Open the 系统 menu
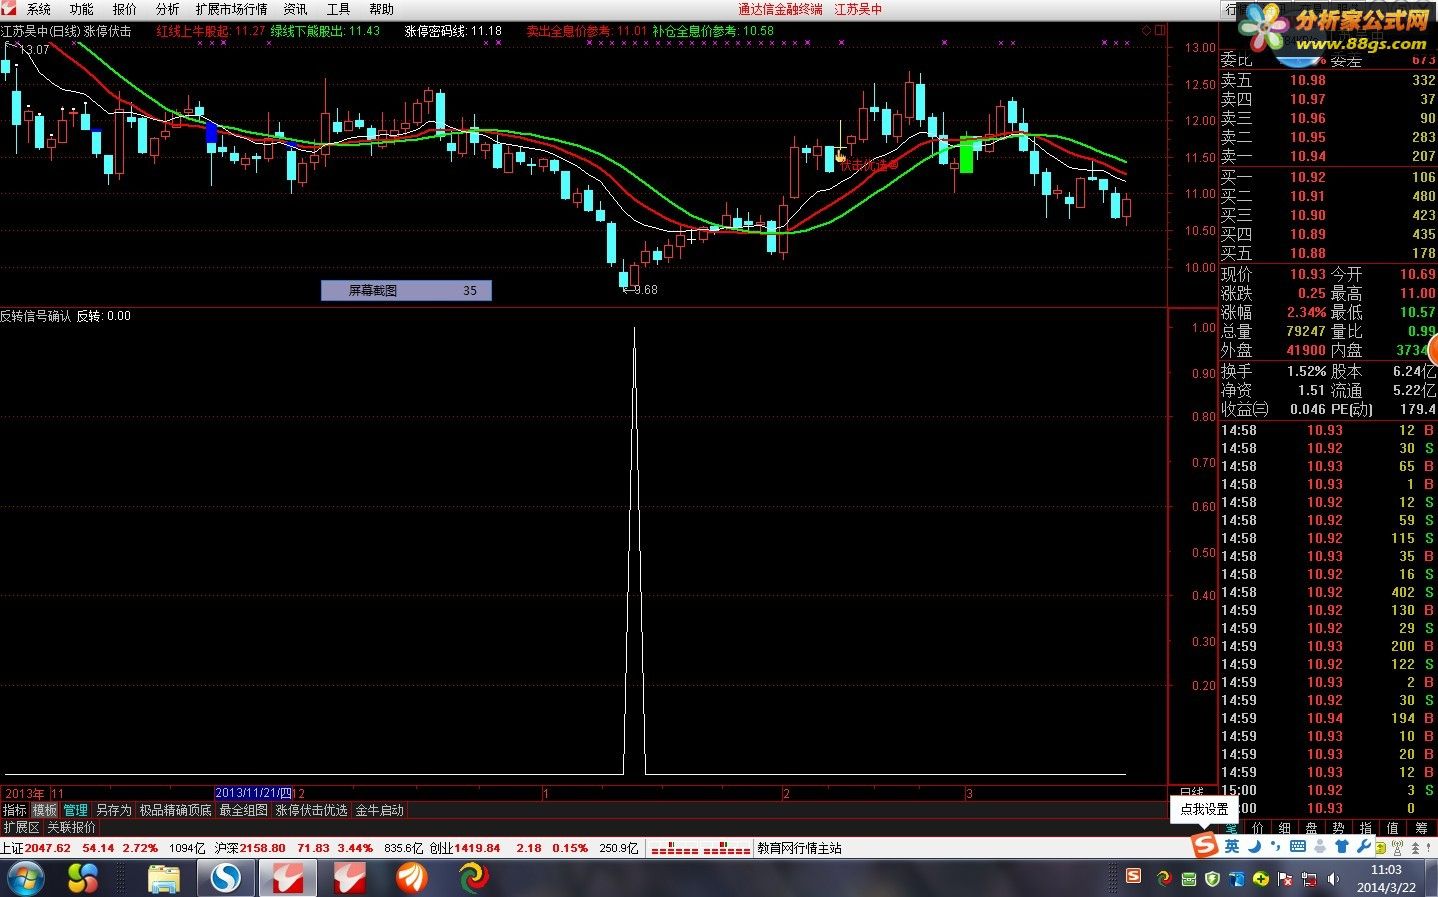Viewport: 1438px width, 897px height. click(x=38, y=9)
